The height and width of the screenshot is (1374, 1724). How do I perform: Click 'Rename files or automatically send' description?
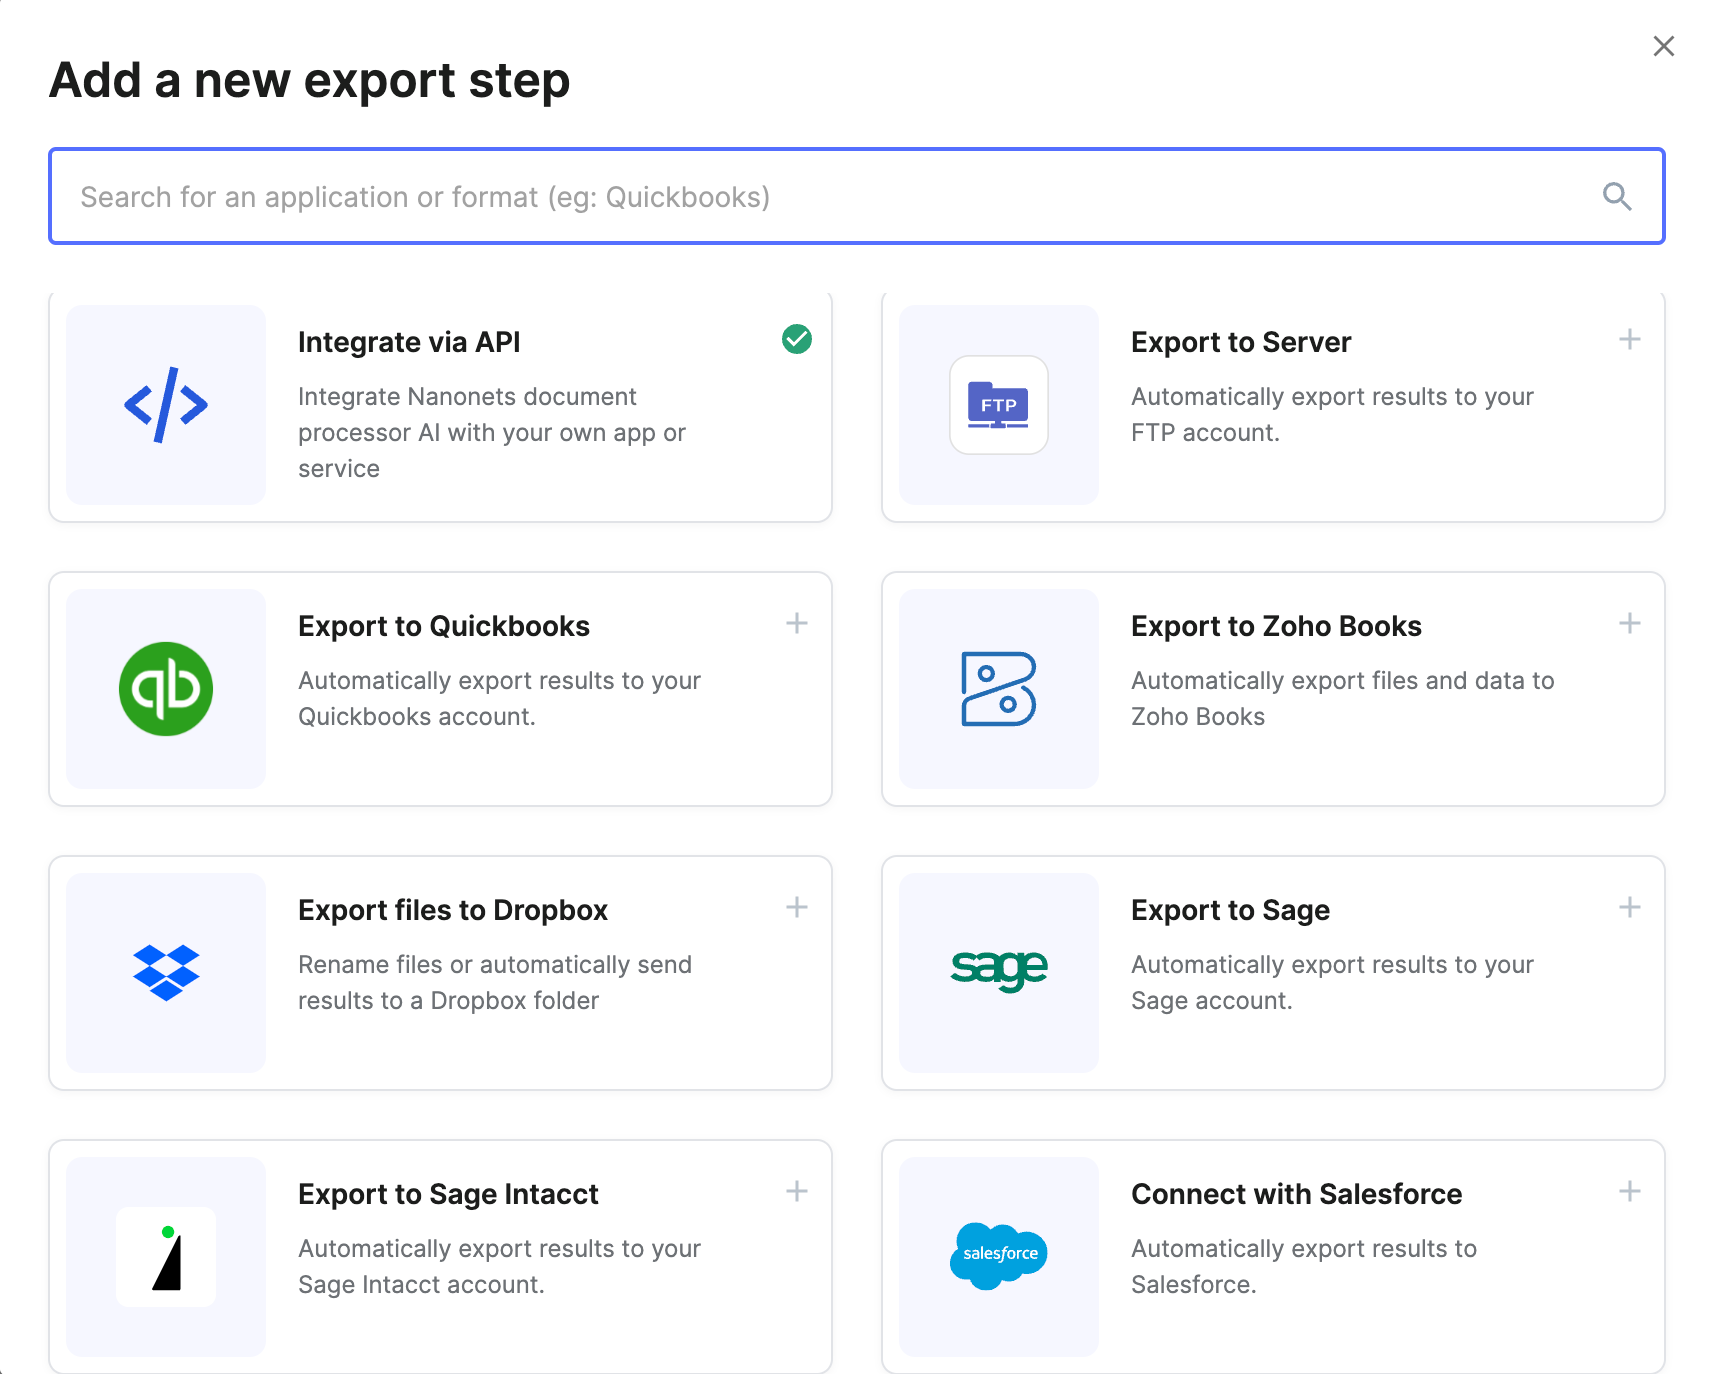495,983
